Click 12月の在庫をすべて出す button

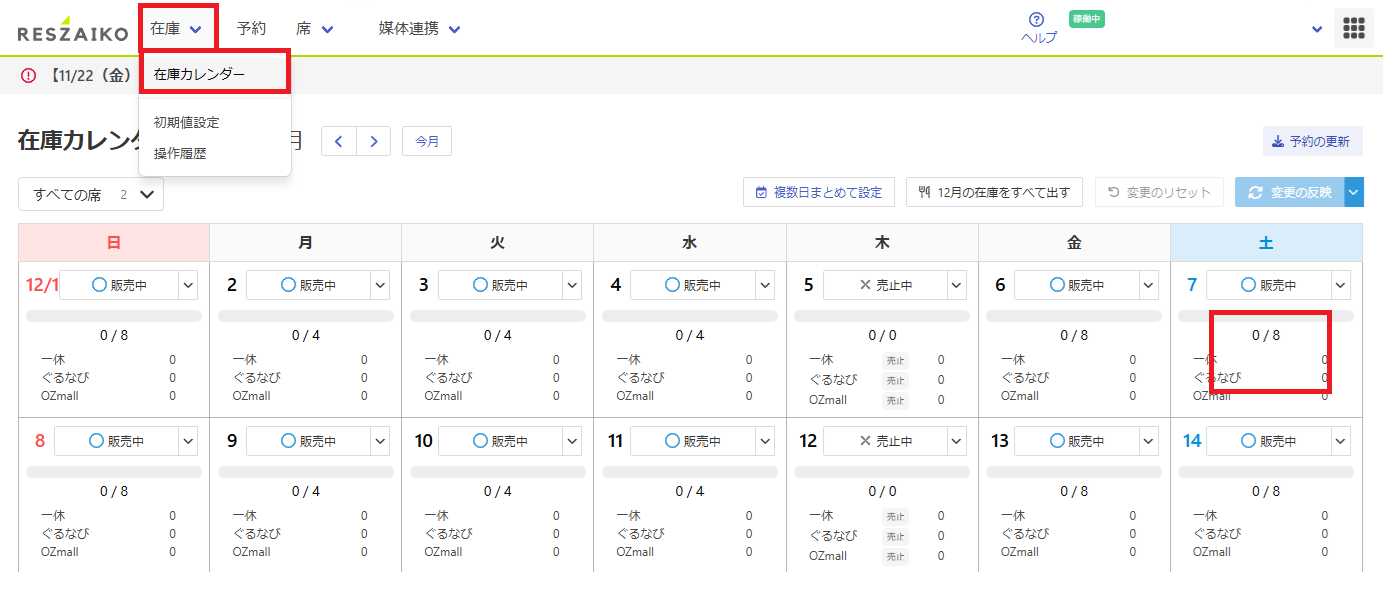pyautogui.click(x=994, y=192)
